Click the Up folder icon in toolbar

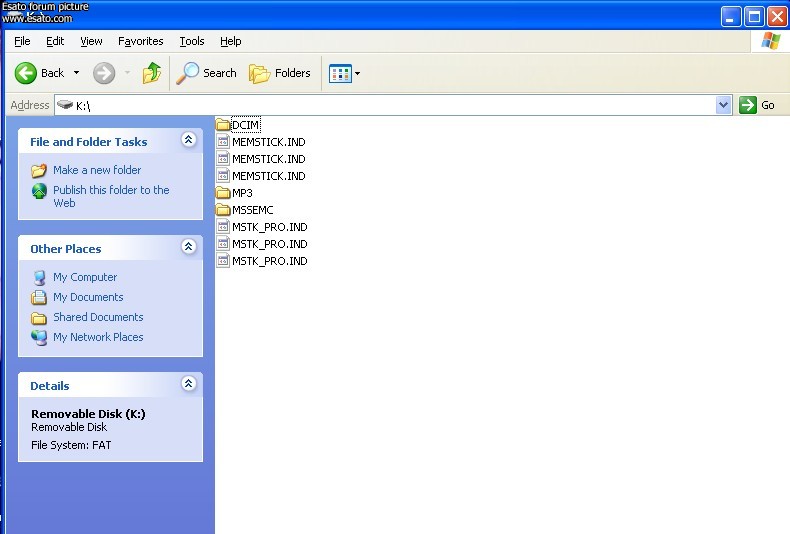tap(152, 73)
